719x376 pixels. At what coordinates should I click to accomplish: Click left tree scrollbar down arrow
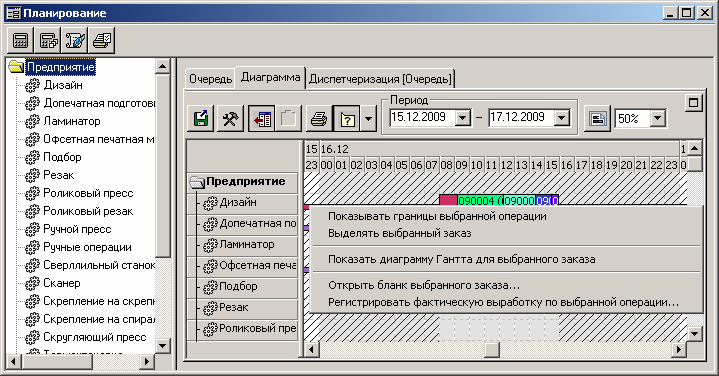[163, 345]
